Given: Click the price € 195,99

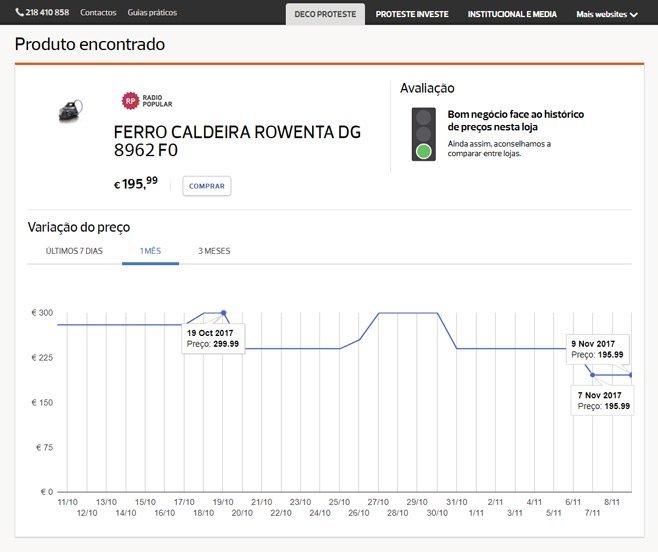Looking at the screenshot, I should pyautogui.click(x=136, y=183).
